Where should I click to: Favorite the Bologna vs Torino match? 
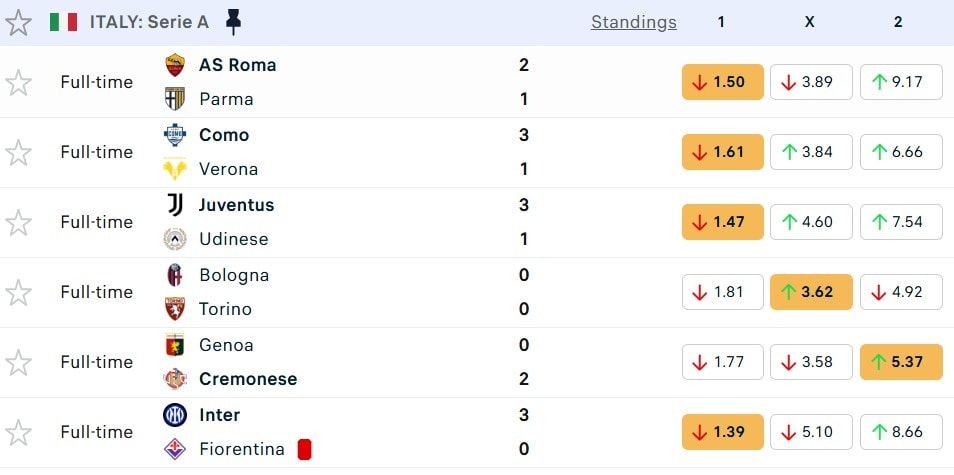[18, 292]
